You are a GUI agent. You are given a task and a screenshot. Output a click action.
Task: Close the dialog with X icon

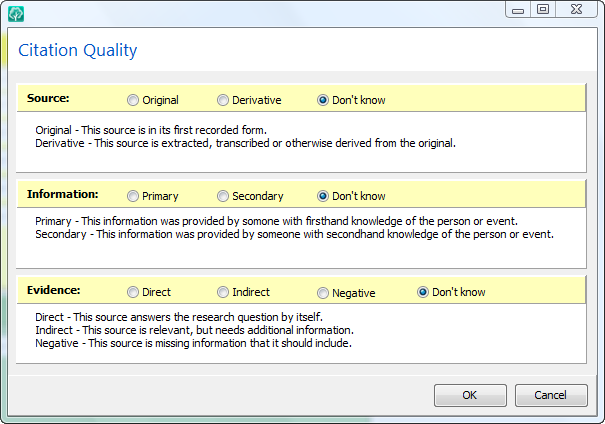pyautogui.click(x=576, y=9)
